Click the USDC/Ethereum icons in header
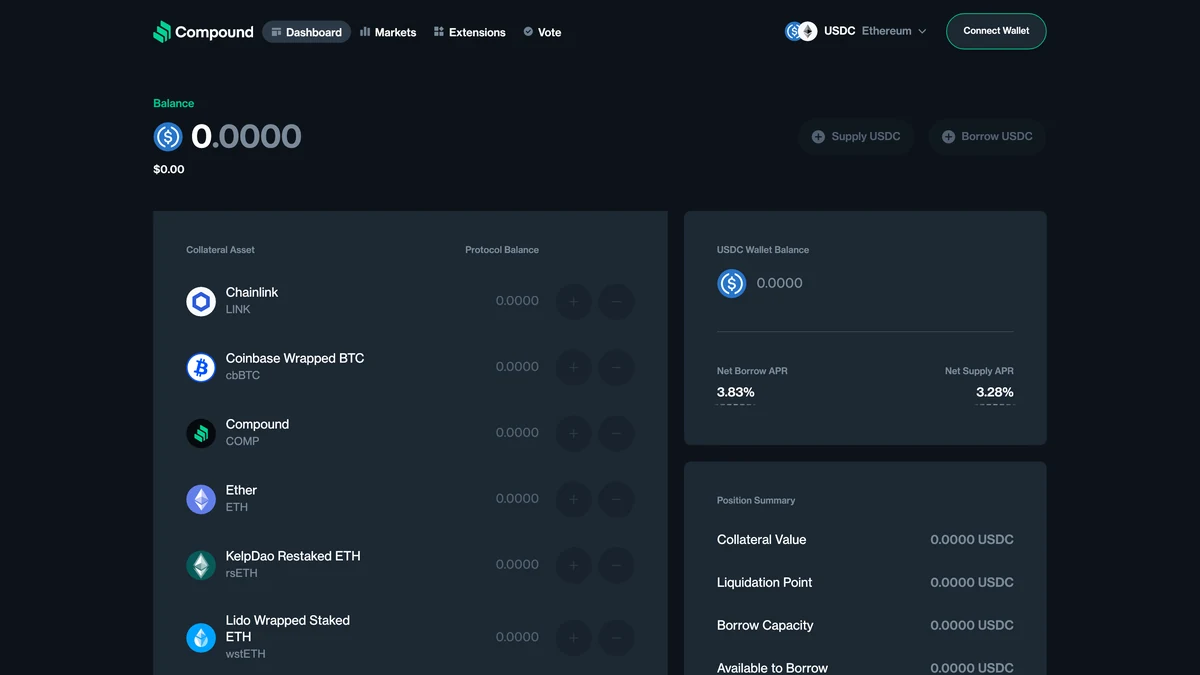This screenshot has width=1200, height=675. [801, 31]
